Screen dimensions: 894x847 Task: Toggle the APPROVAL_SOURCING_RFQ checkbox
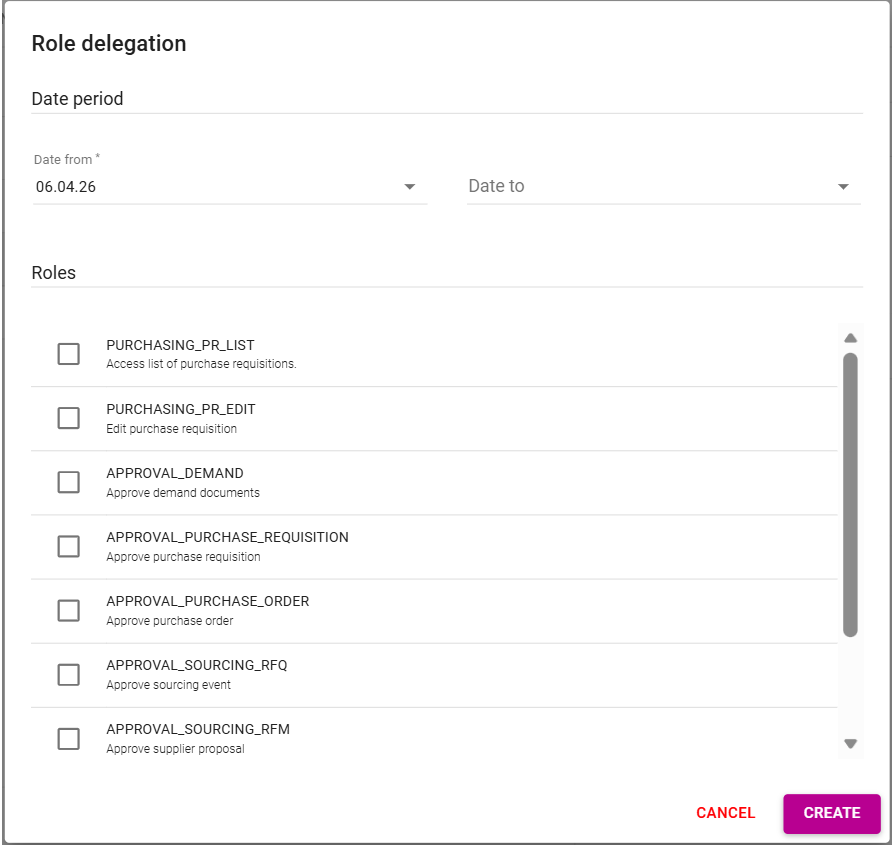[68, 674]
